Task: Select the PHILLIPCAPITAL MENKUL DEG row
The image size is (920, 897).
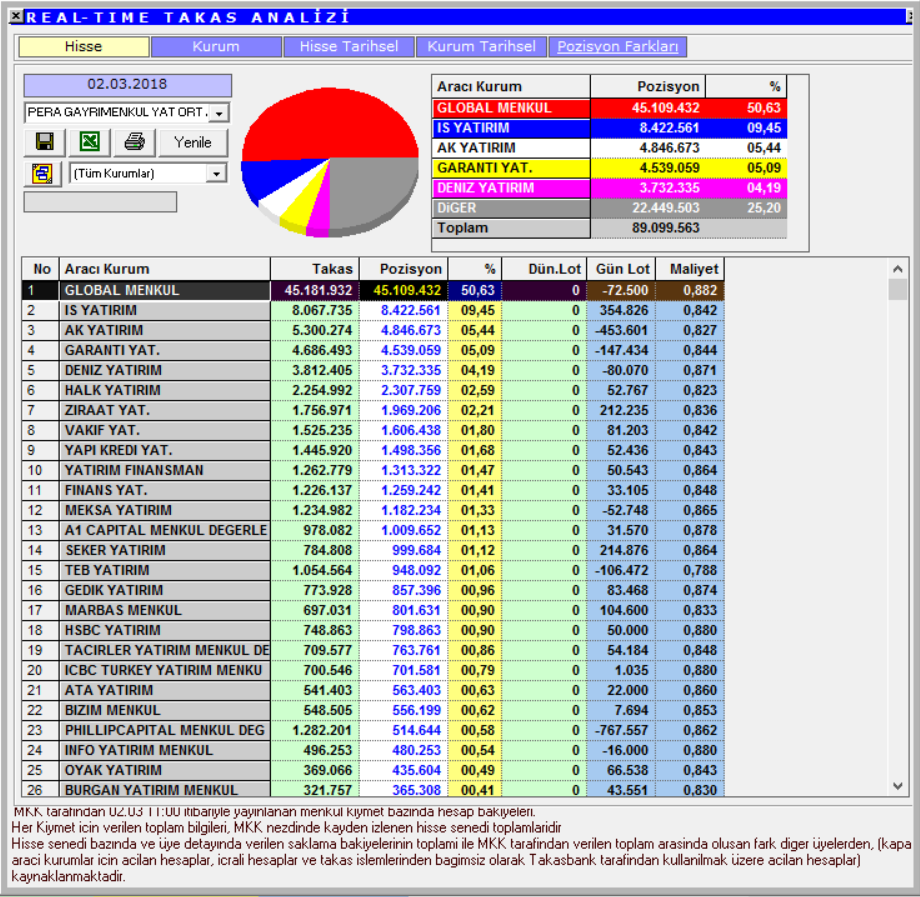Action: [x=373, y=730]
